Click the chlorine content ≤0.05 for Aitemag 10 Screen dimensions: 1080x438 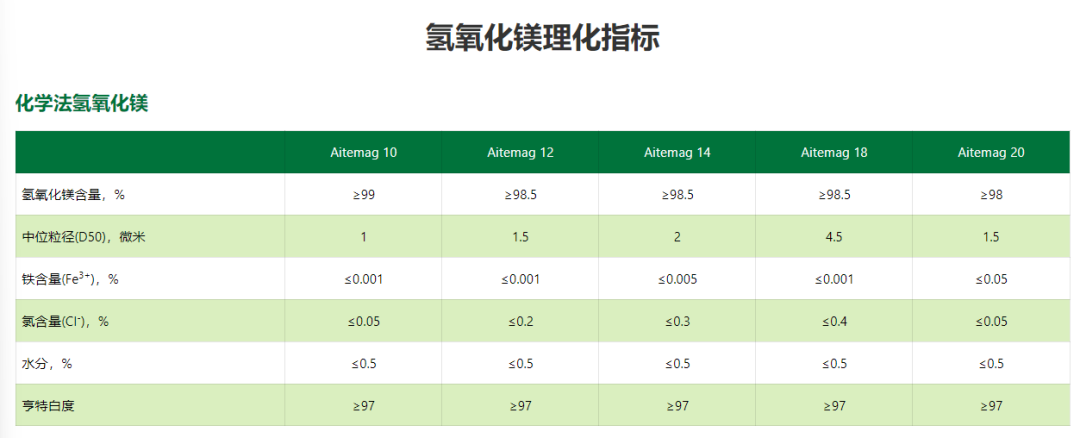point(363,322)
